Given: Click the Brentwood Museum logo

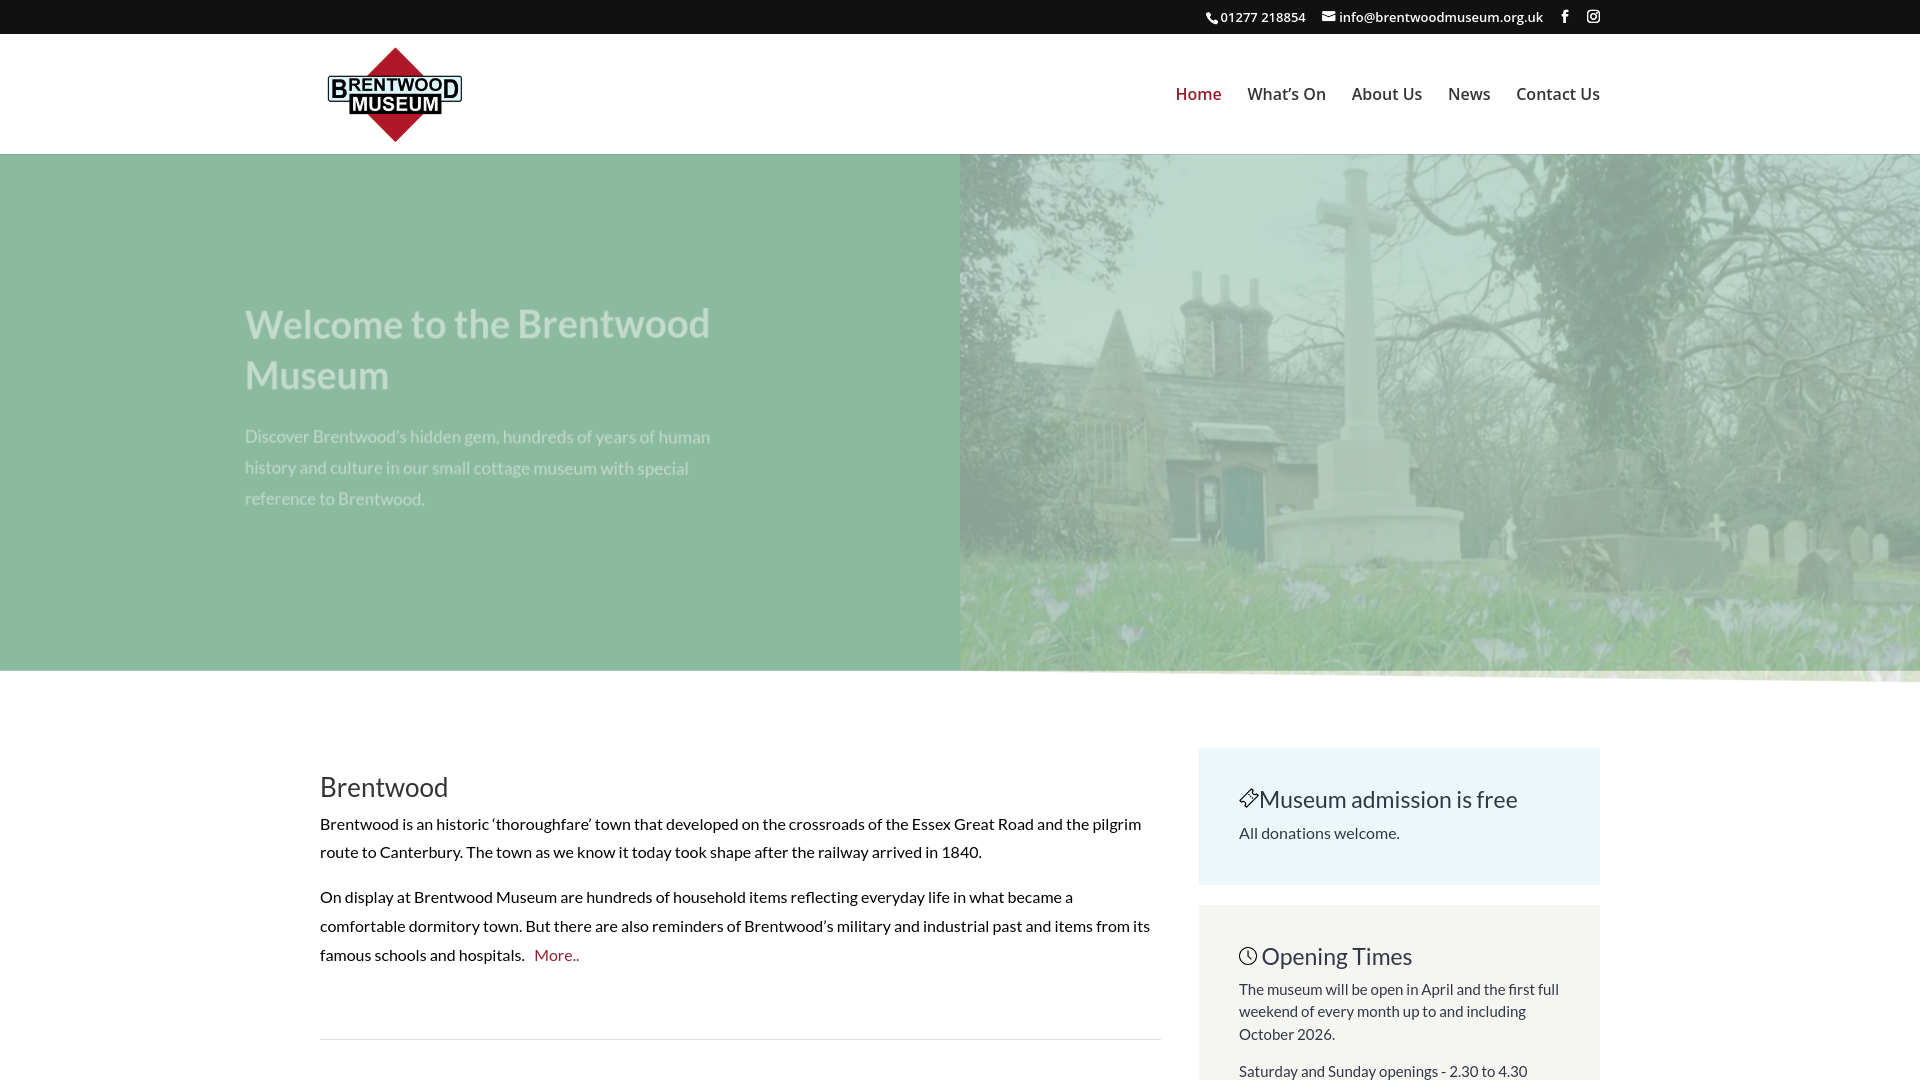Looking at the screenshot, I should coord(395,94).
